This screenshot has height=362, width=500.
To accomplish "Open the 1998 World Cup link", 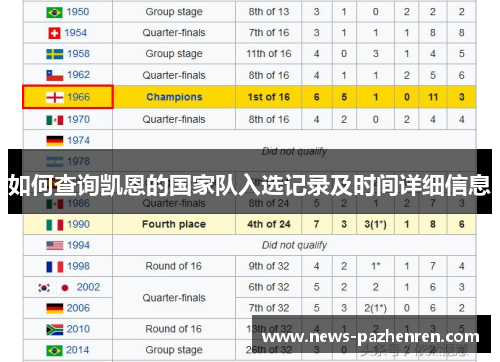I will pyautogui.click(x=79, y=266).
